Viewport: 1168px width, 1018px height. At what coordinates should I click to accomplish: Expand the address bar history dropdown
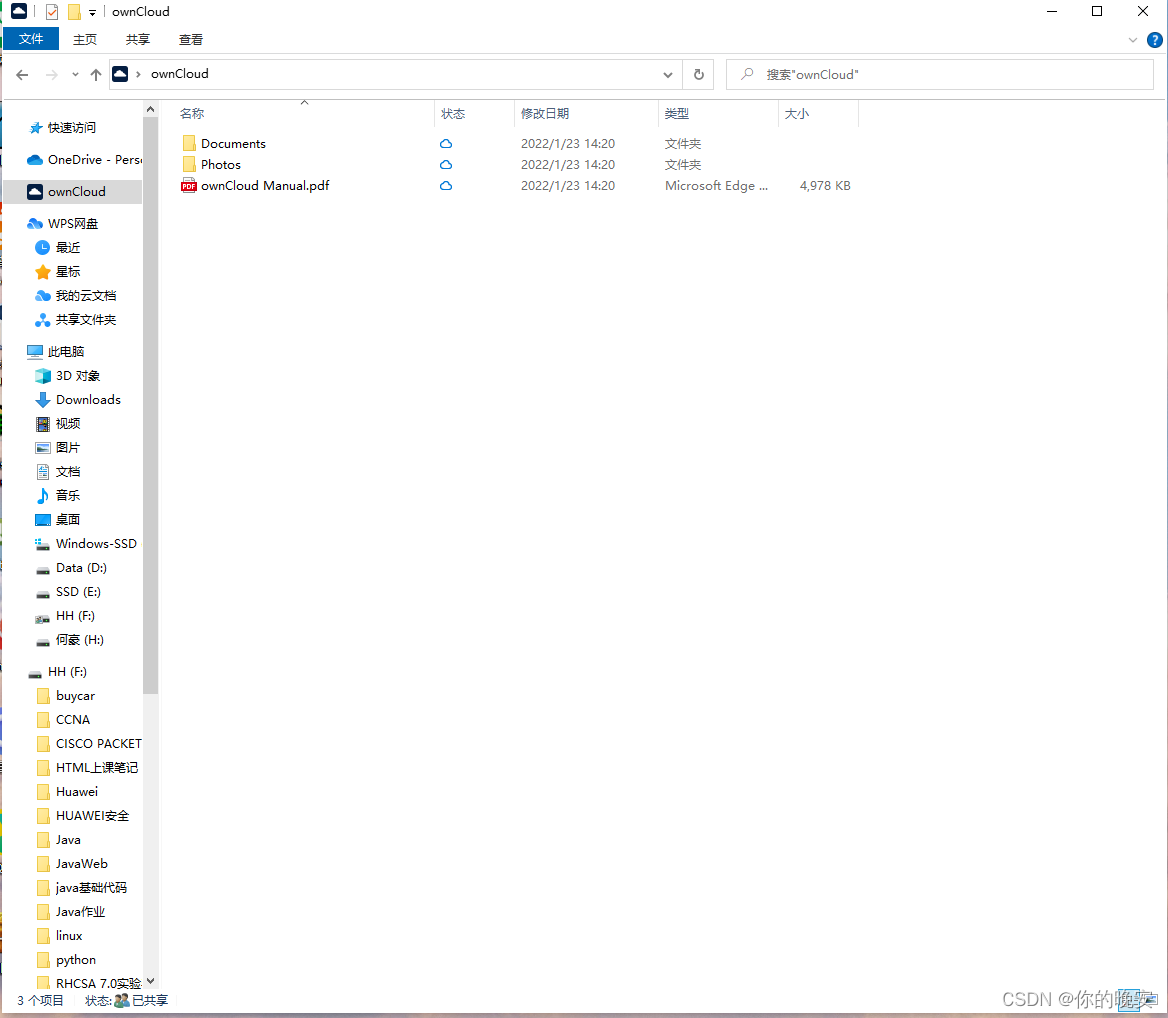[667, 74]
